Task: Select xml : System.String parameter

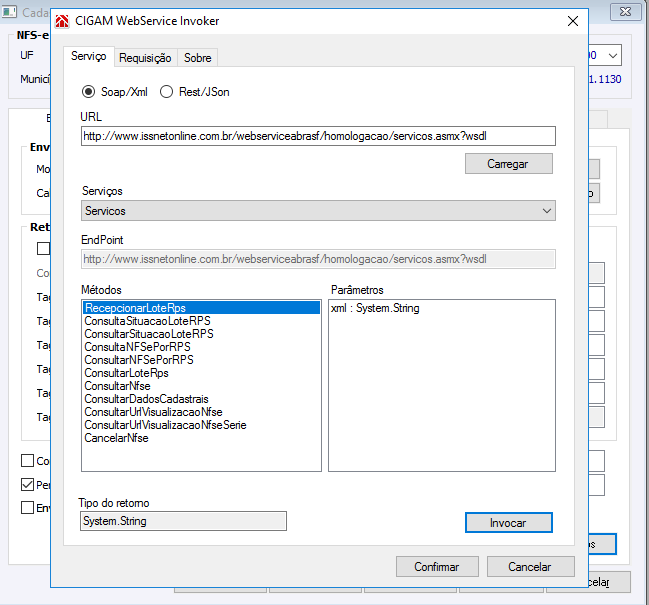Action: pyautogui.click(x=375, y=308)
